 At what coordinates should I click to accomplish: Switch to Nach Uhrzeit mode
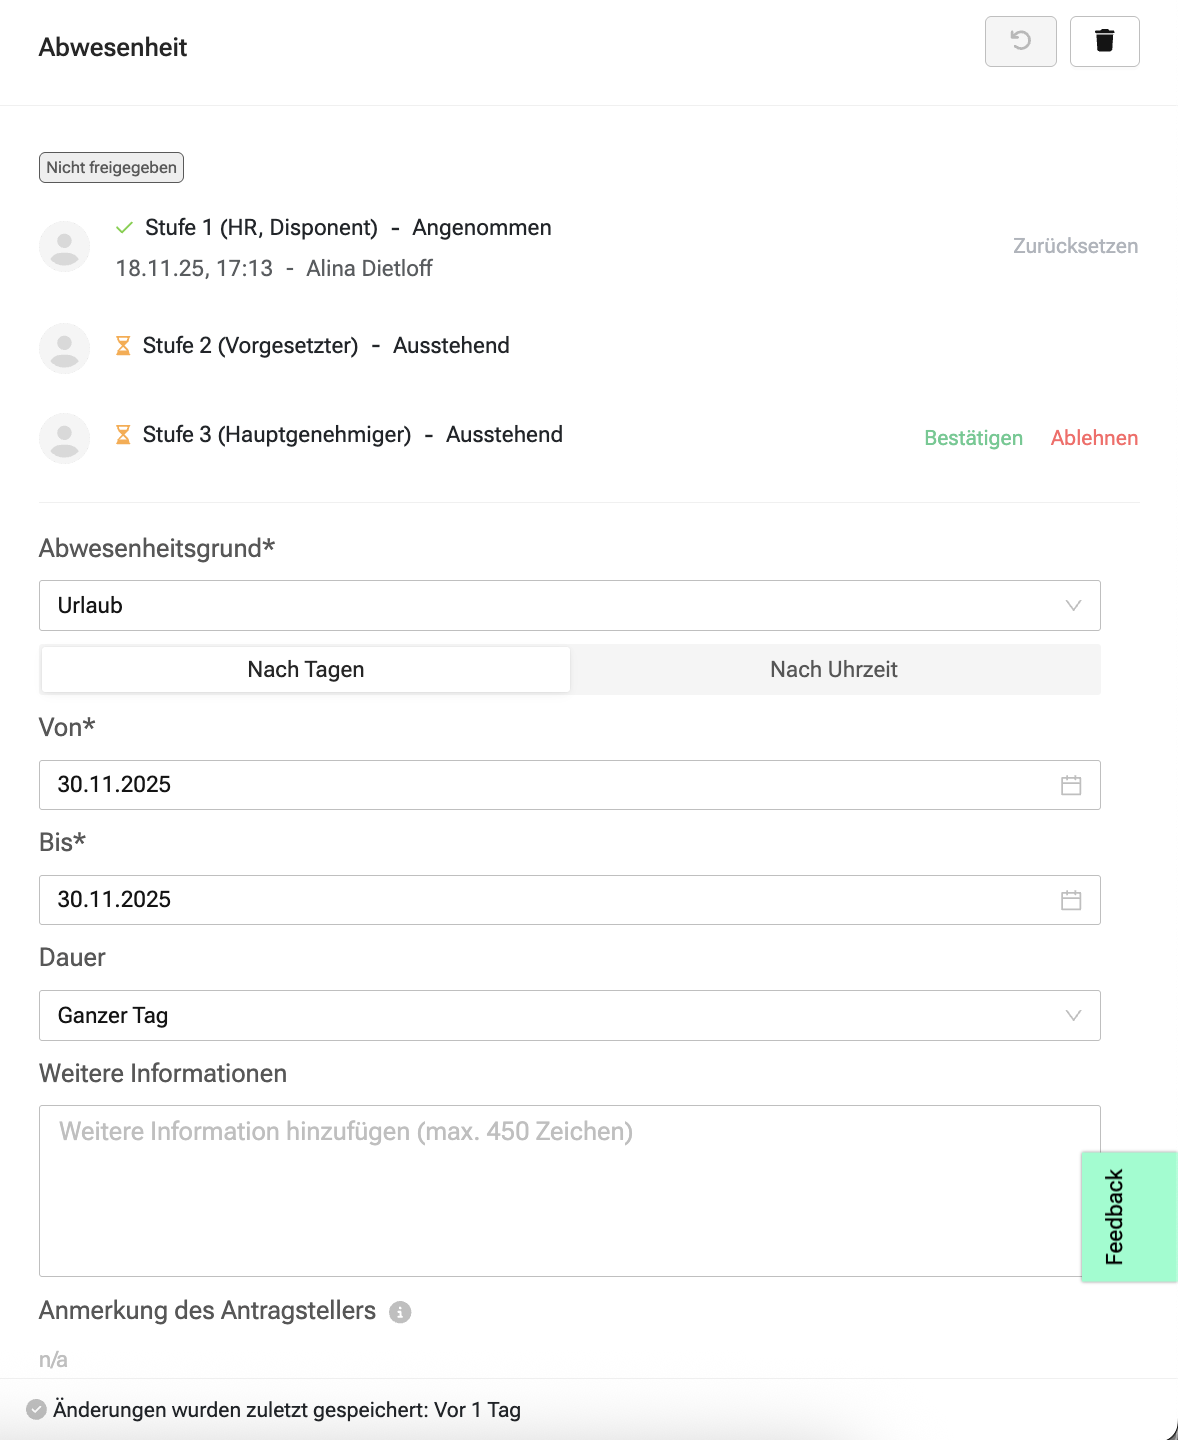834,669
